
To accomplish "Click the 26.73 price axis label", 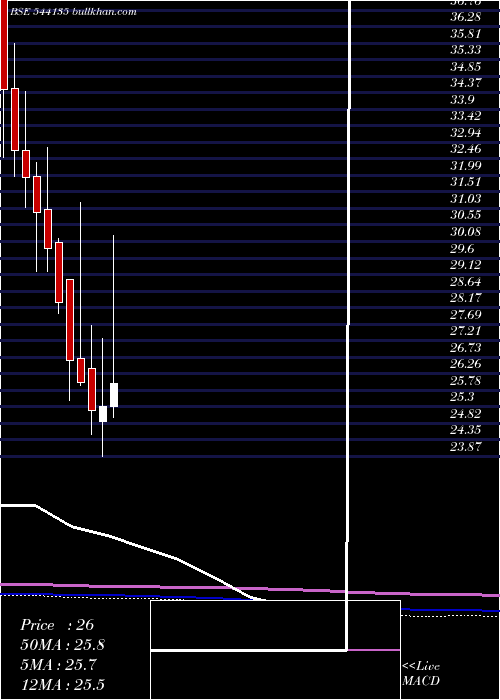I will point(466,347).
